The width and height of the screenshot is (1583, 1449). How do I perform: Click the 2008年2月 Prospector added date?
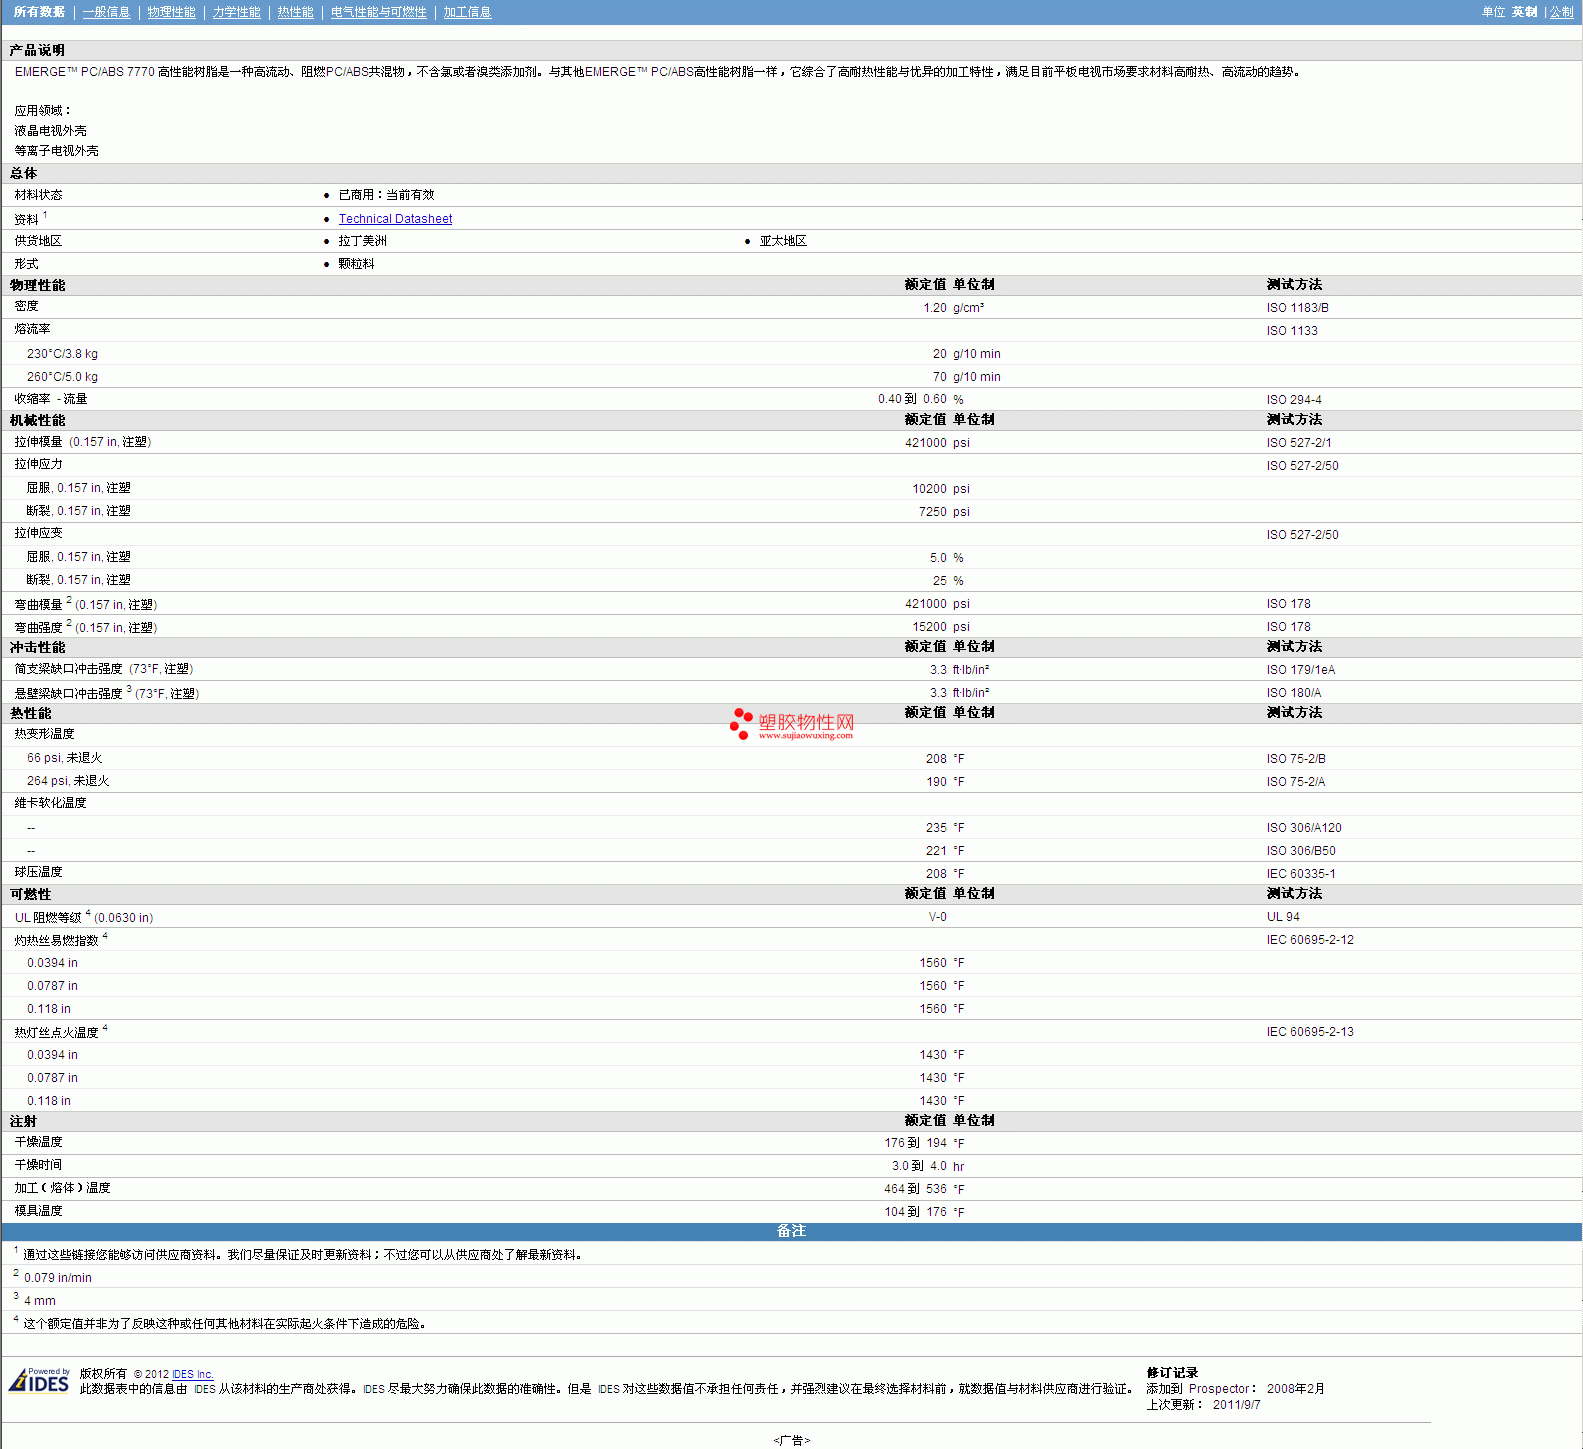[x=1295, y=1389]
